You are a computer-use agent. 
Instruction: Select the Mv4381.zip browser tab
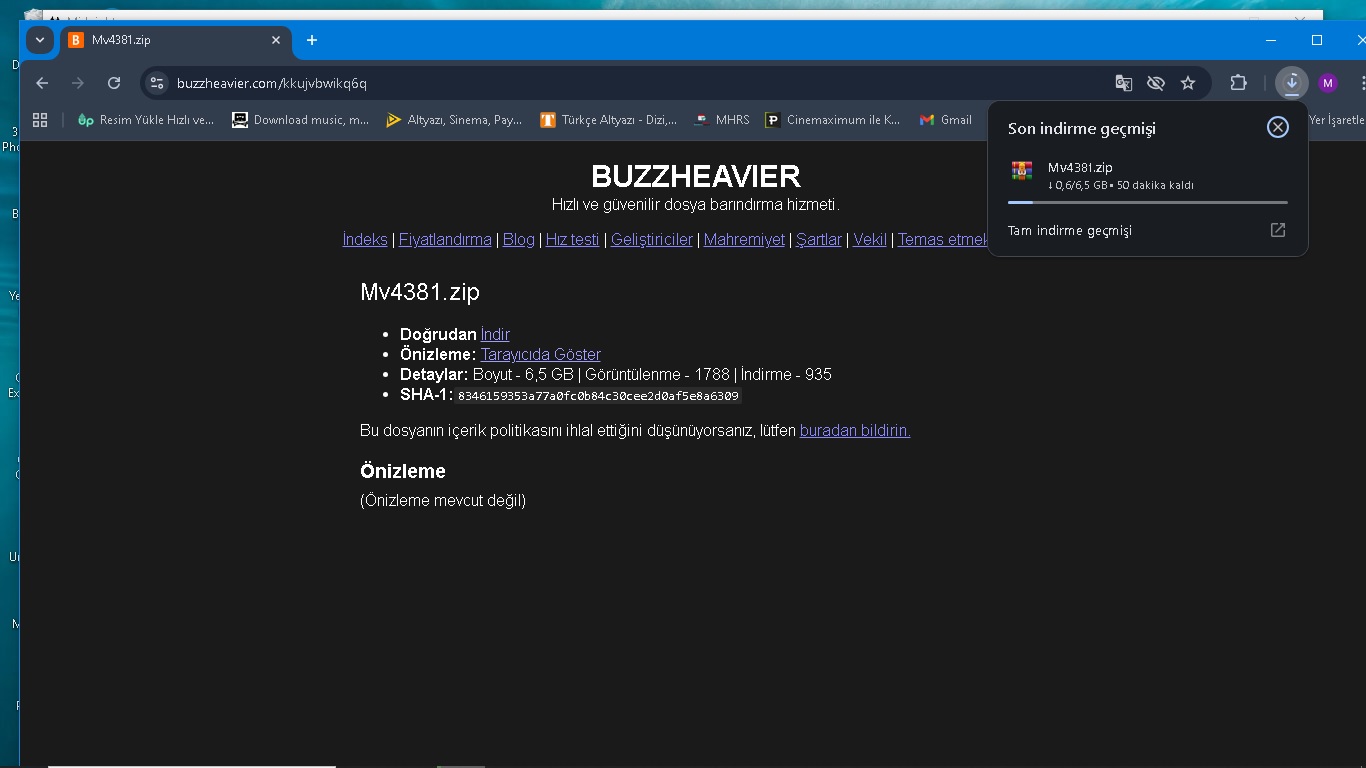click(176, 40)
